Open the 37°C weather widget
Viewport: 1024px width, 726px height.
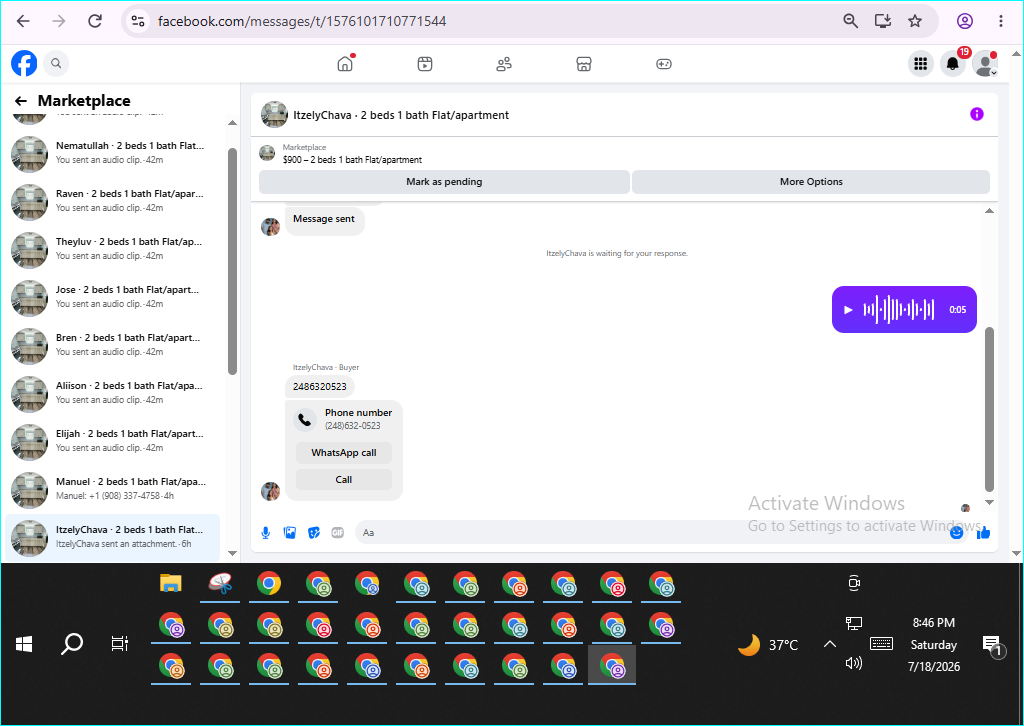point(768,645)
